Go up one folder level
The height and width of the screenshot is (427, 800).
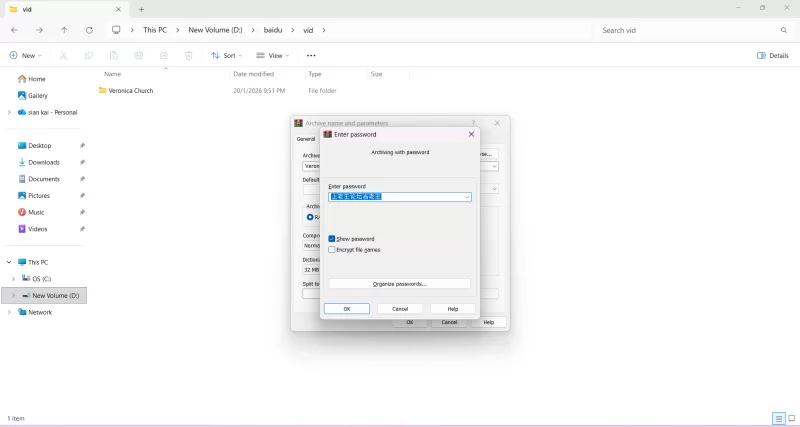click(64, 30)
